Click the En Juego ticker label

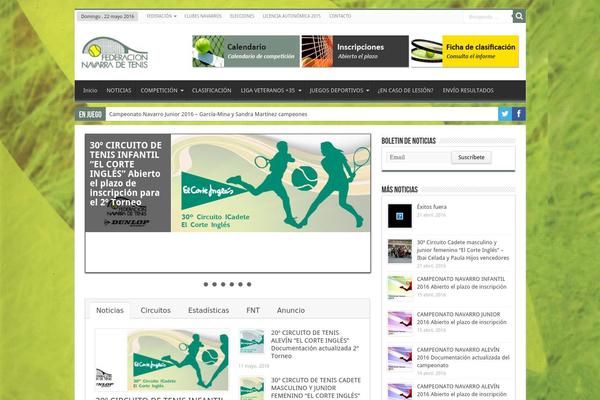click(90, 114)
